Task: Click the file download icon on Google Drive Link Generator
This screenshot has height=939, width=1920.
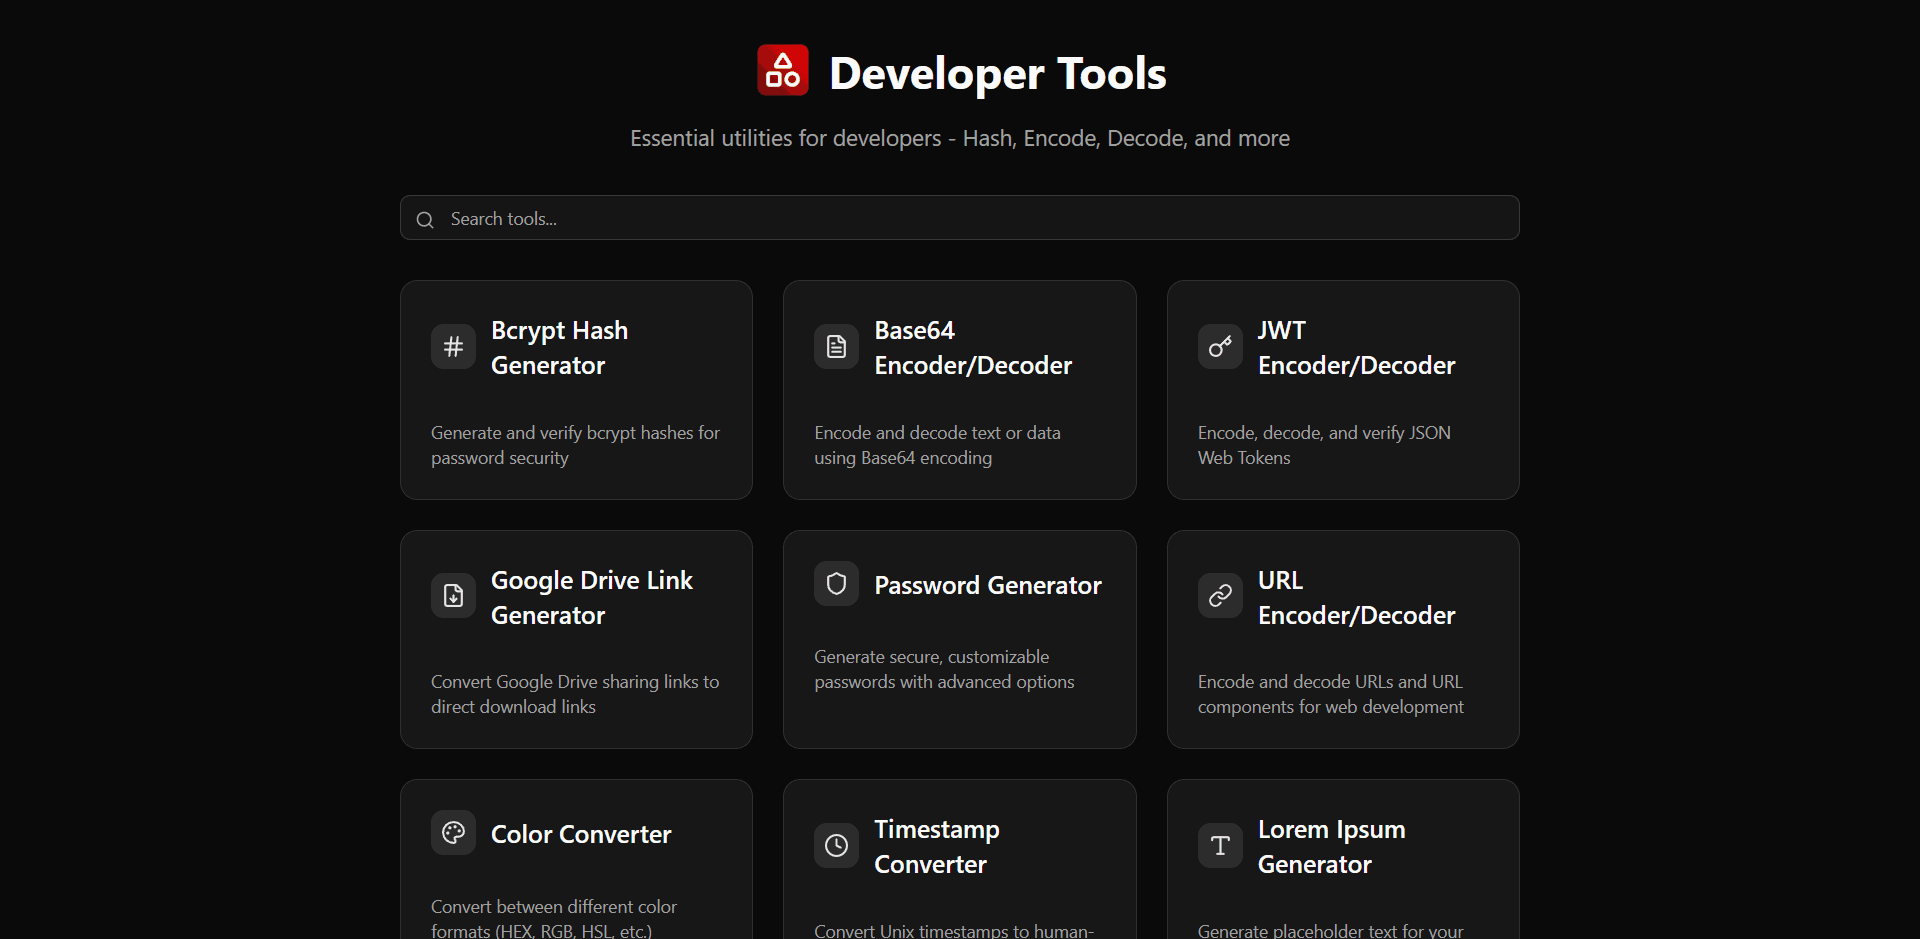Action: click(452, 595)
